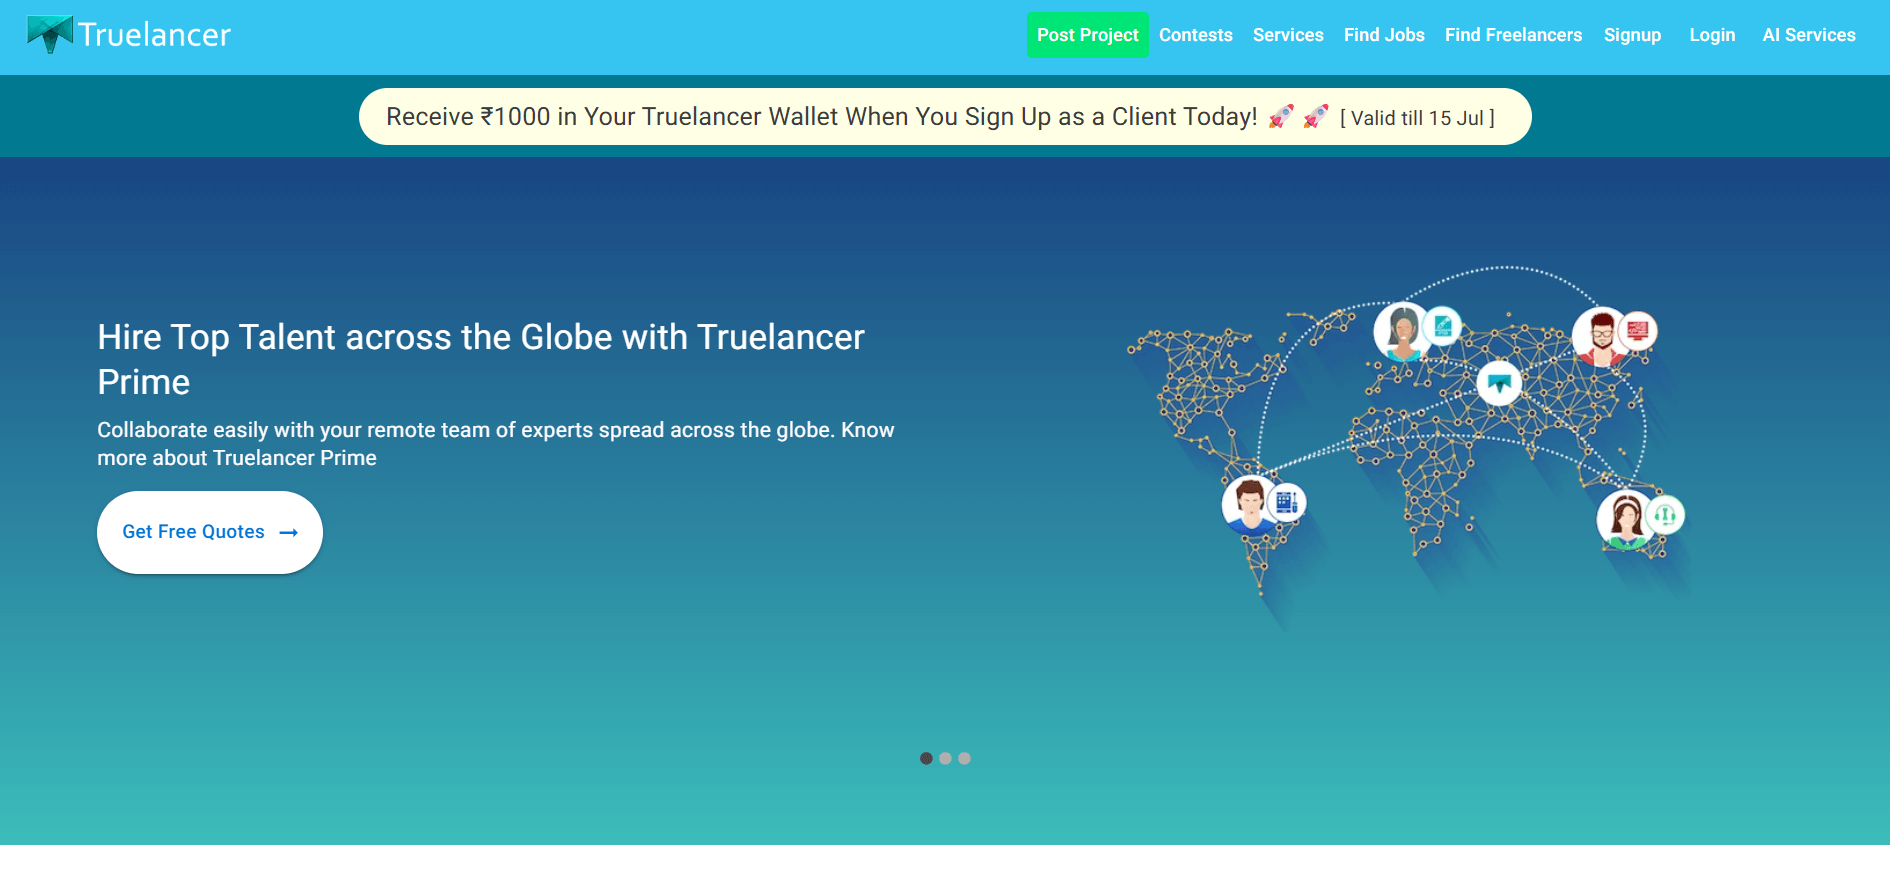Click the Hire Top Talent heading
Screen dimensions: 1890x873
pos(481,360)
